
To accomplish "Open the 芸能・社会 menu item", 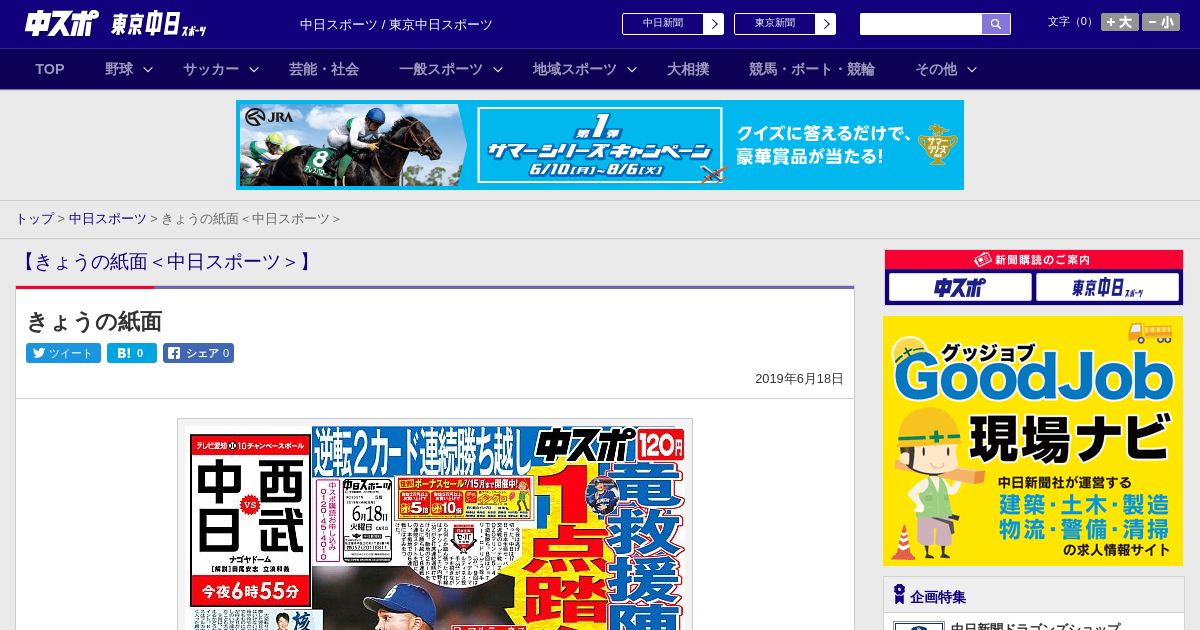I will [x=324, y=69].
